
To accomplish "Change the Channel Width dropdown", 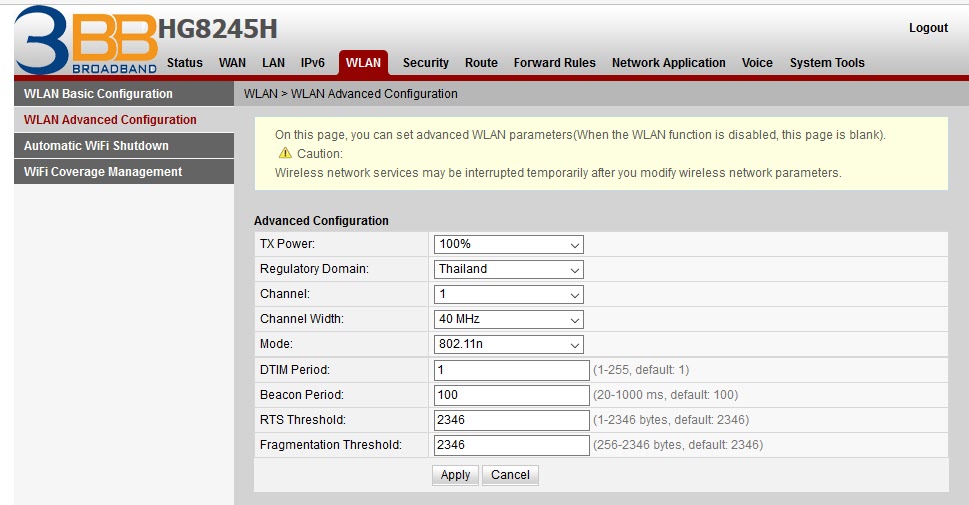I will [x=508, y=320].
